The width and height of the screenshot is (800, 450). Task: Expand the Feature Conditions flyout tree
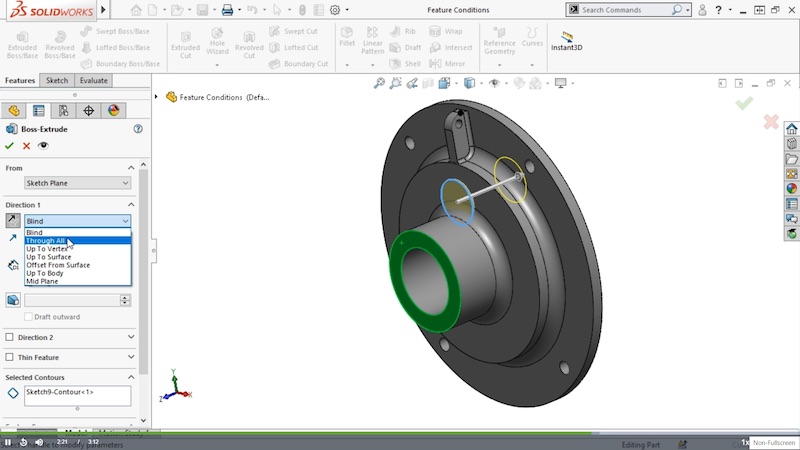point(156,97)
